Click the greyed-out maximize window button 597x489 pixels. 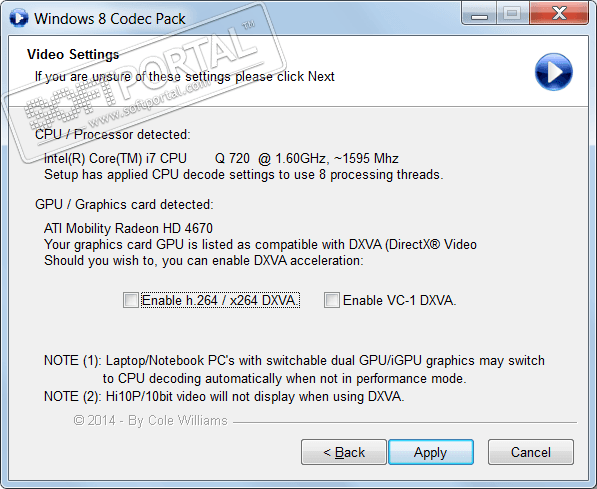pos(512,14)
